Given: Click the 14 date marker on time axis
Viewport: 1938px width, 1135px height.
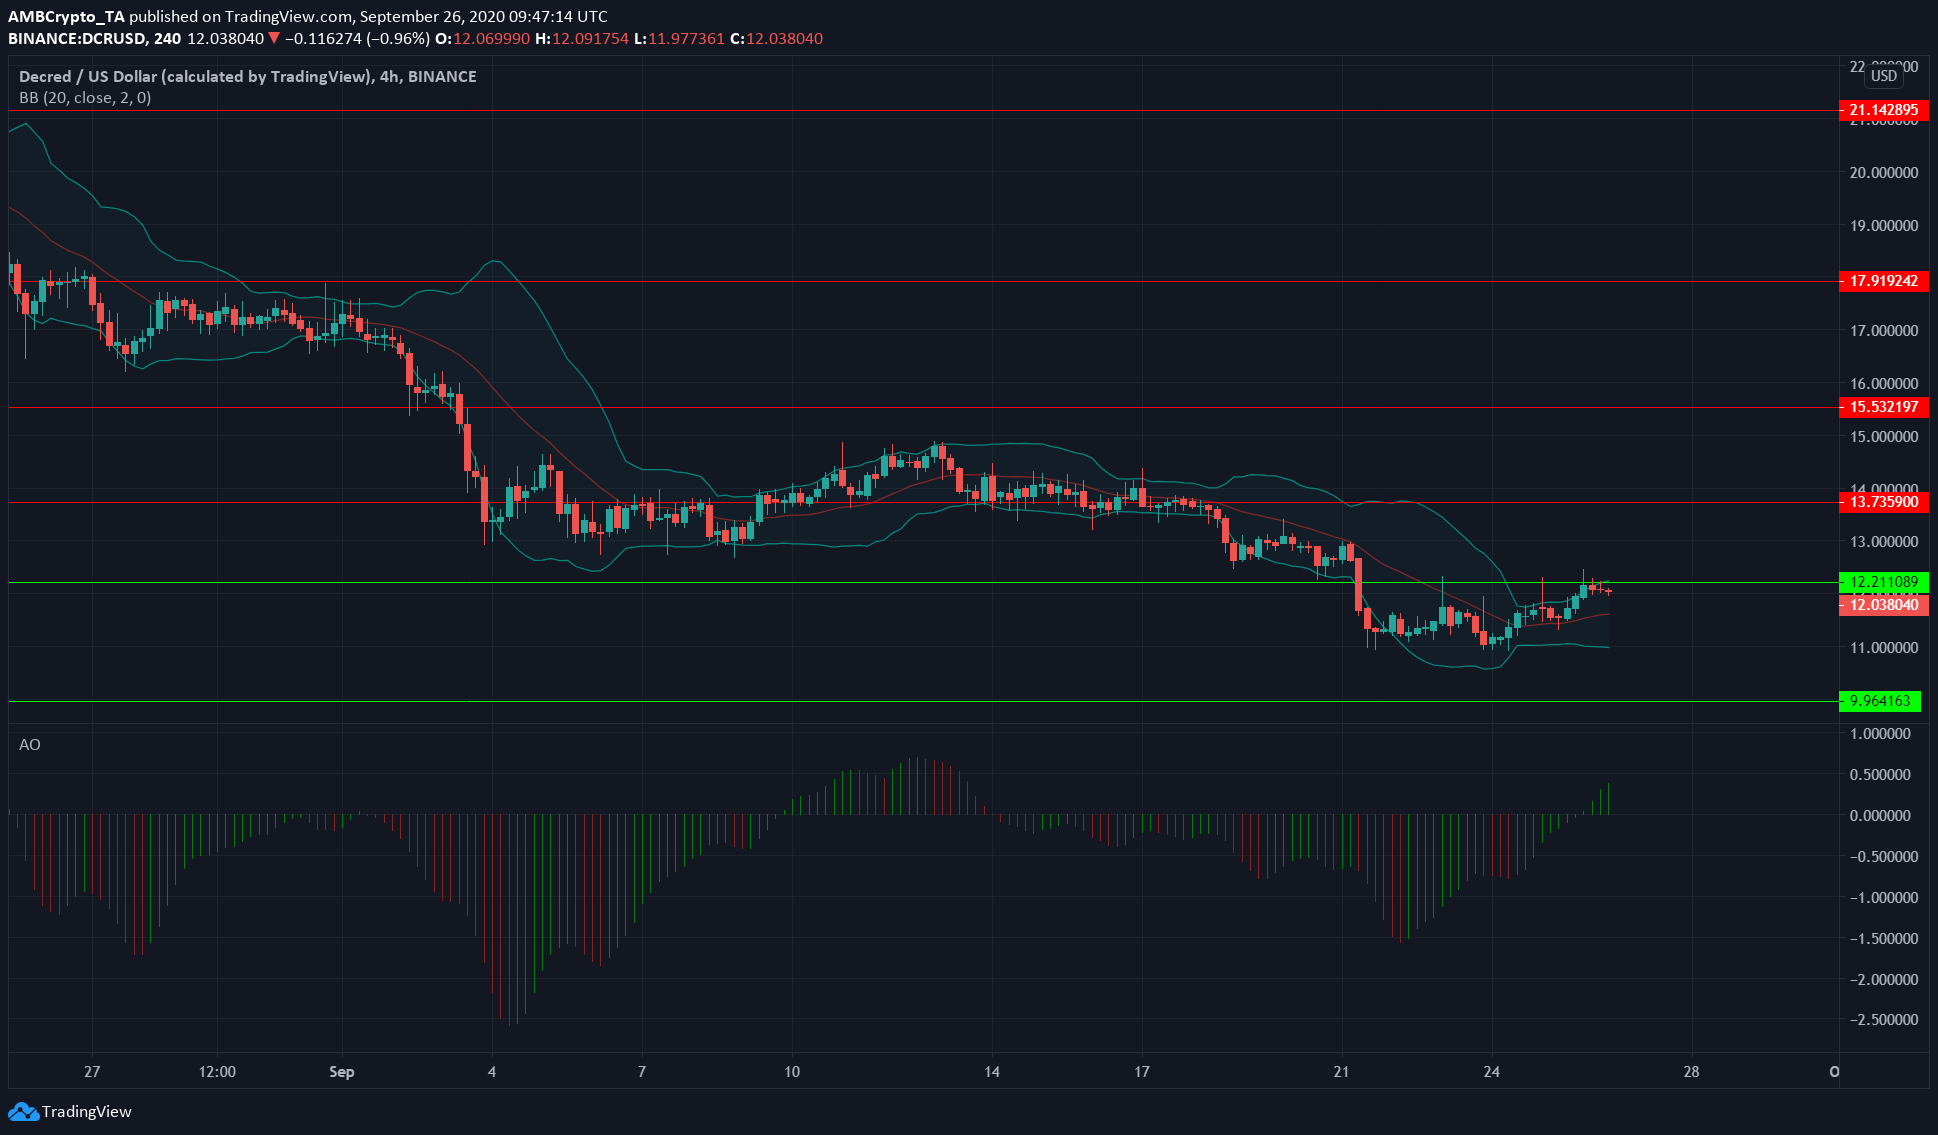Looking at the screenshot, I should [992, 1072].
